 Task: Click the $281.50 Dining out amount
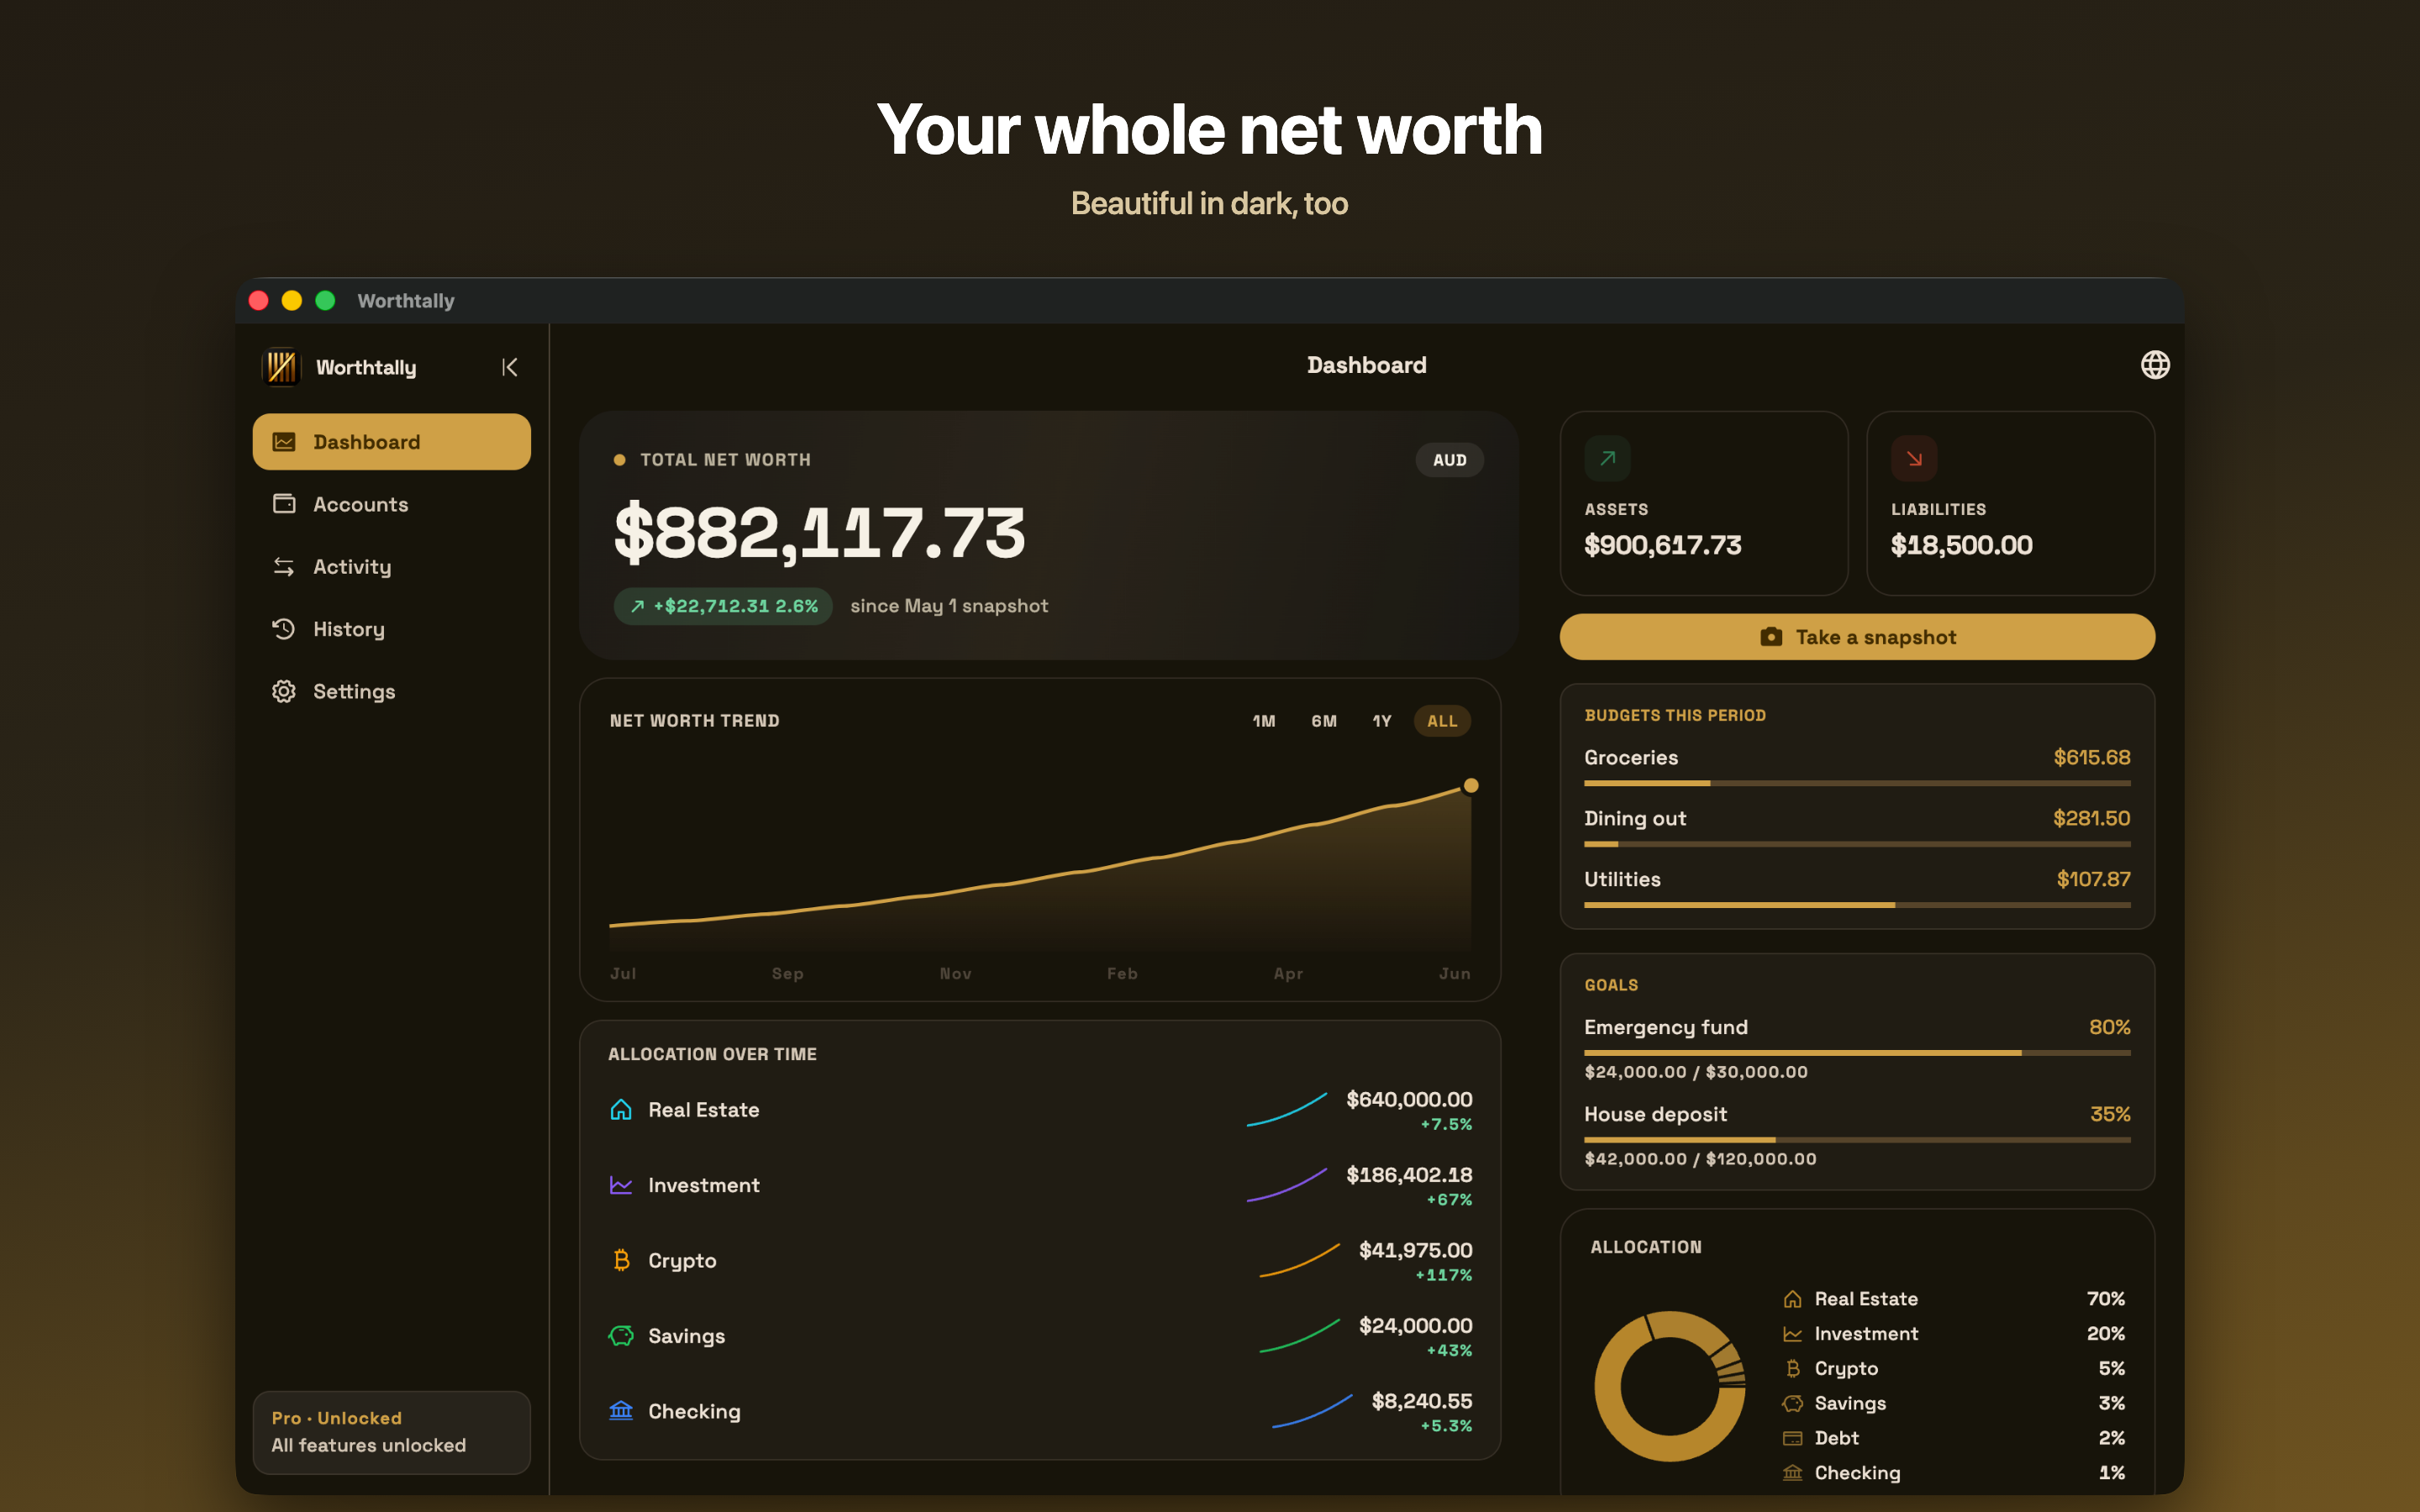pyautogui.click(x=2091, y=818)
